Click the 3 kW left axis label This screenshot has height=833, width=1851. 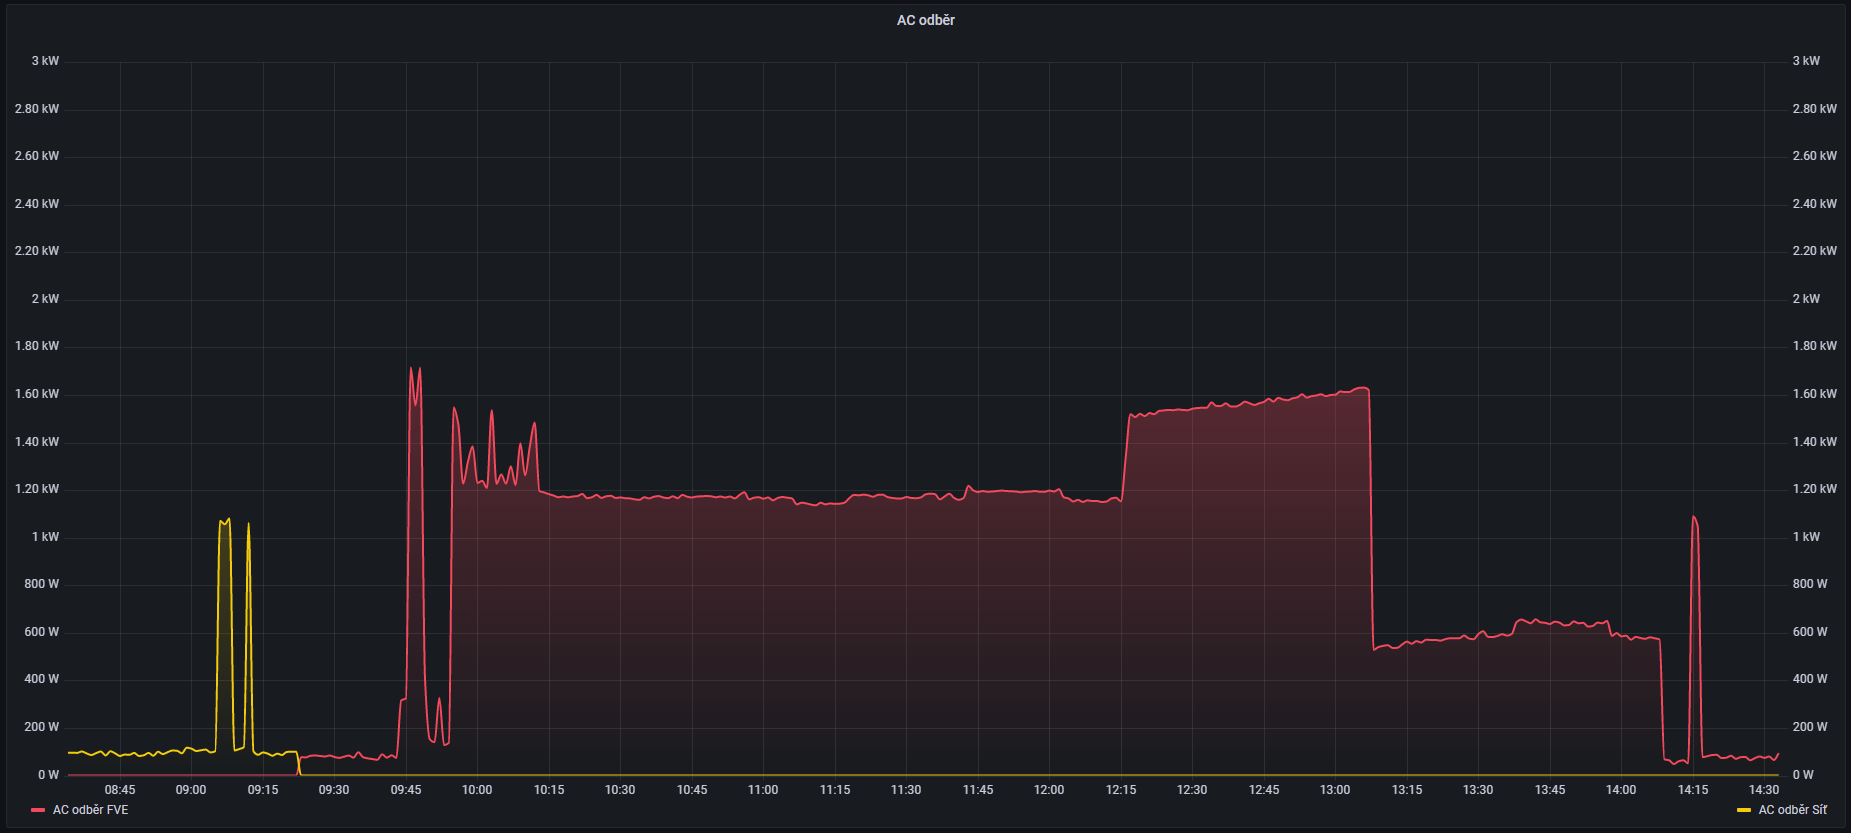(x=45, y=61)
